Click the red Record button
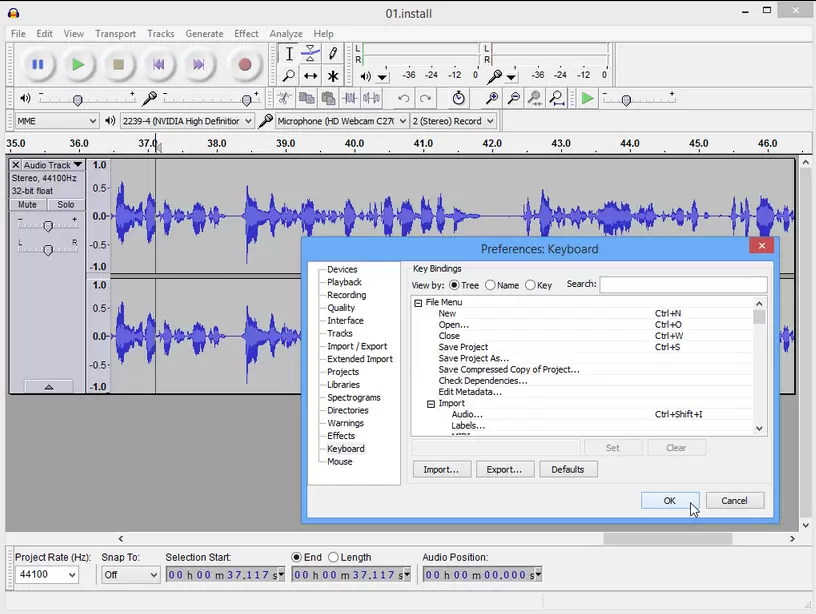This screenshot has width=816, height=614. (x=245, y=65)
